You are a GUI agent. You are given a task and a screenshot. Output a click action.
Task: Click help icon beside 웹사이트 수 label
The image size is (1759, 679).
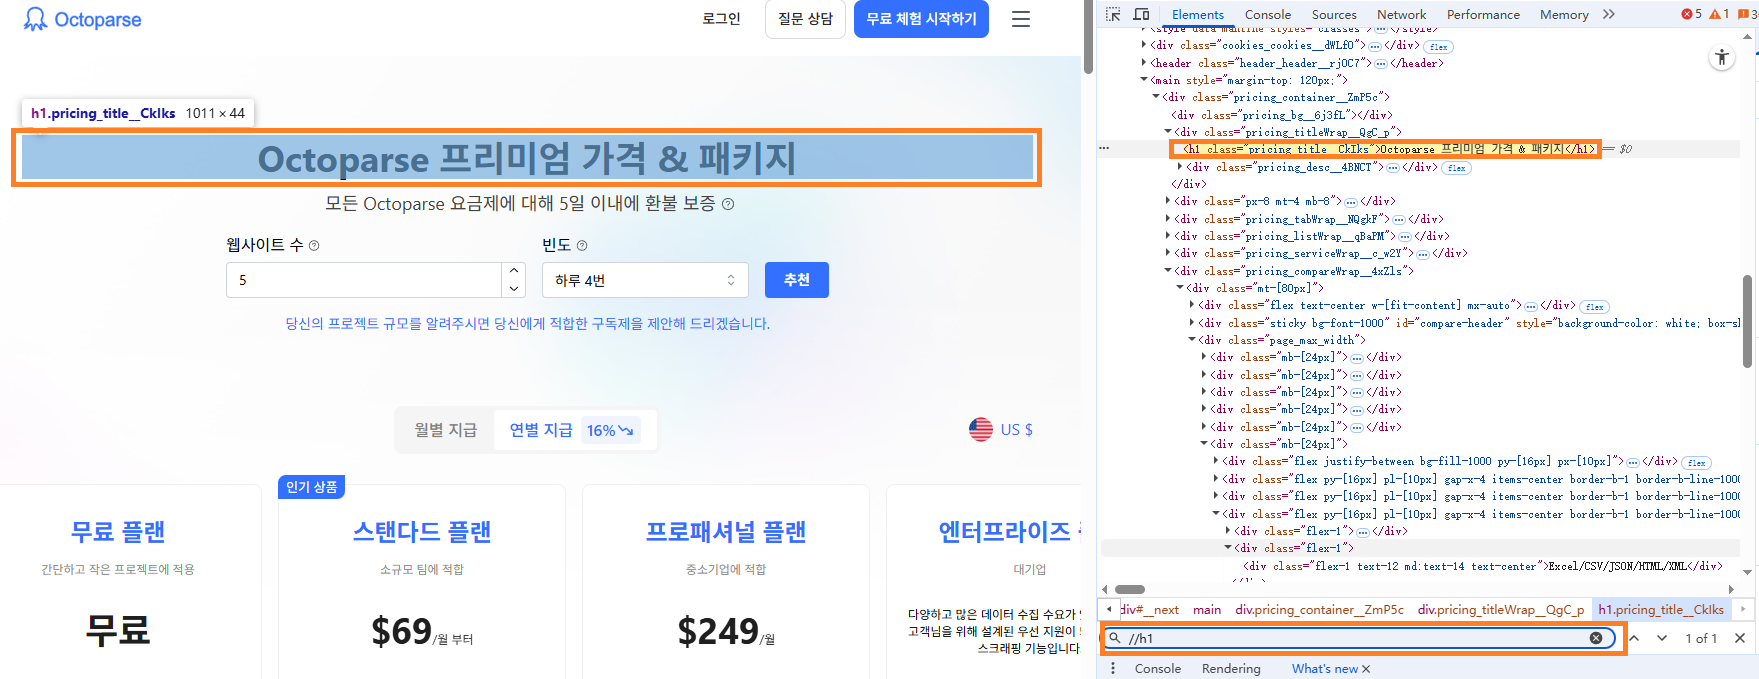(x=314, y=246)
